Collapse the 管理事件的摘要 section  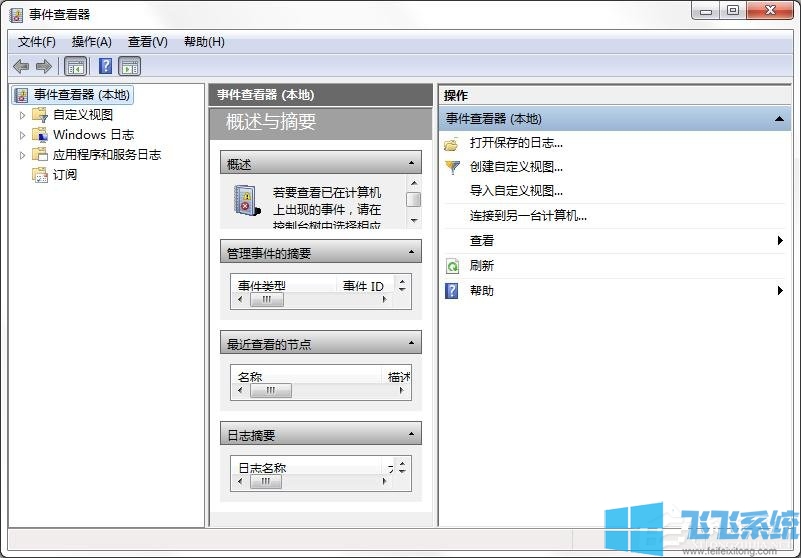coord(411,253)
